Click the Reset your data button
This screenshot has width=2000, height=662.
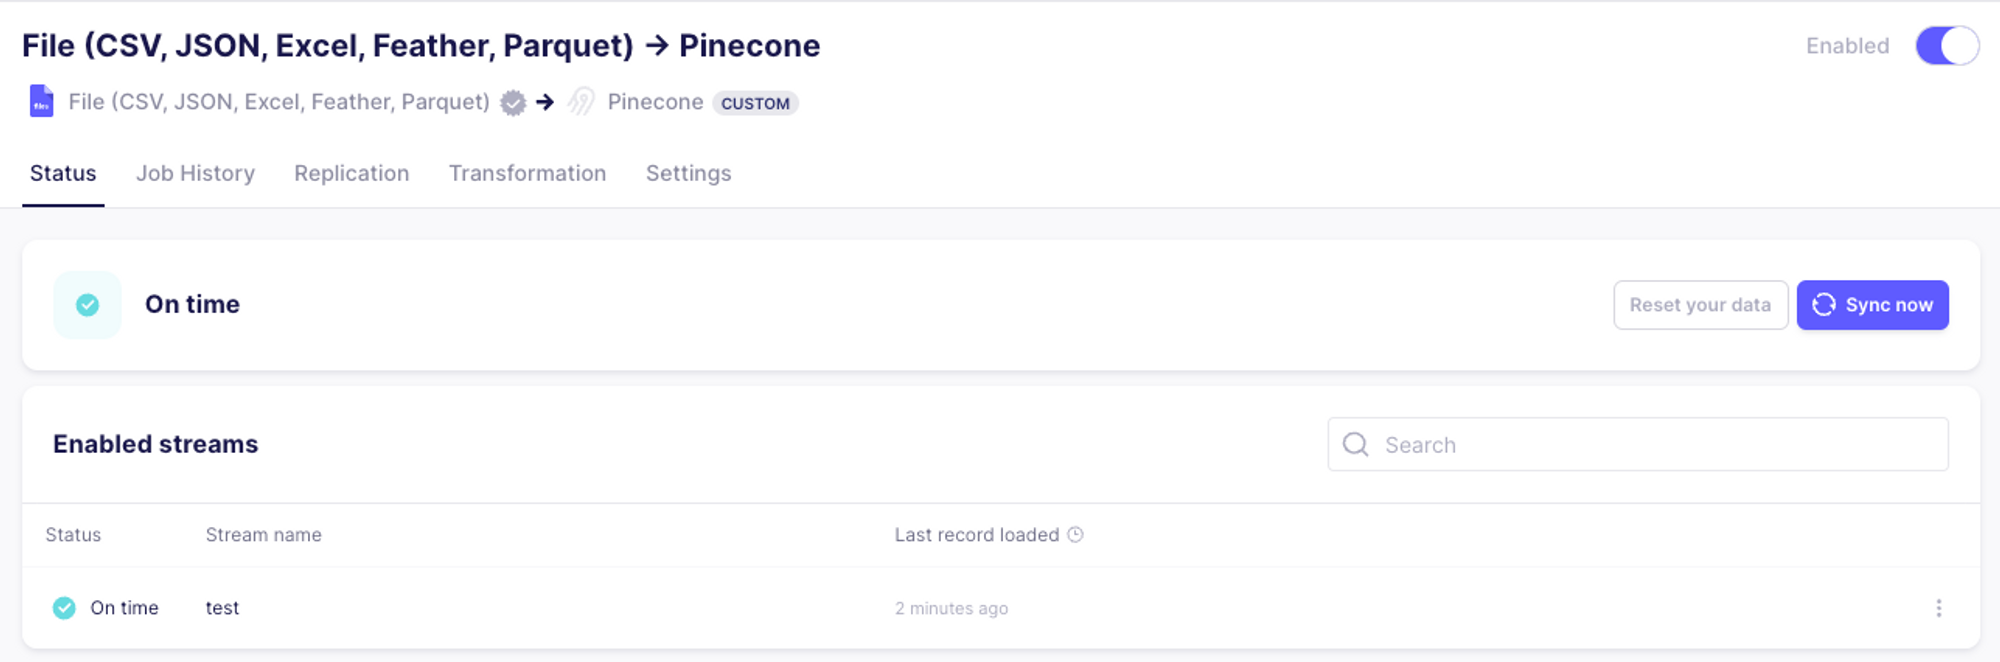1700,305
